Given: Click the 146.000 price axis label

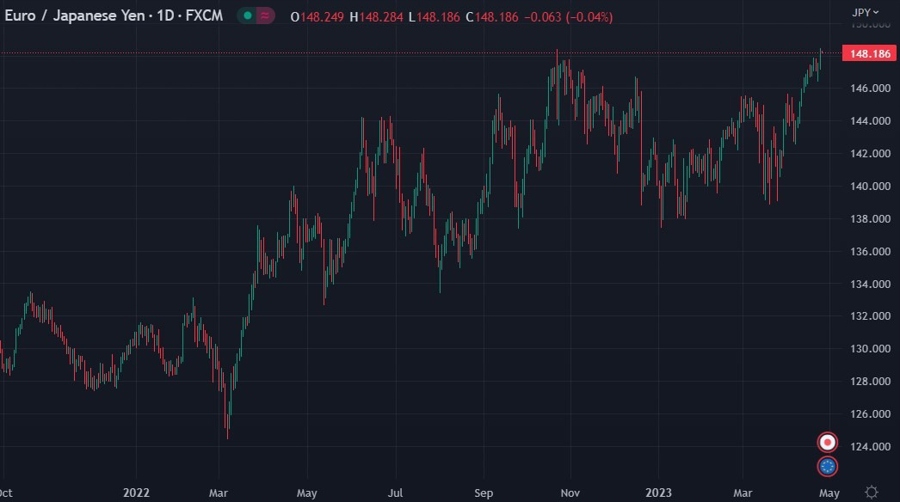Looking at the screenshot, I should pos(870,88).
